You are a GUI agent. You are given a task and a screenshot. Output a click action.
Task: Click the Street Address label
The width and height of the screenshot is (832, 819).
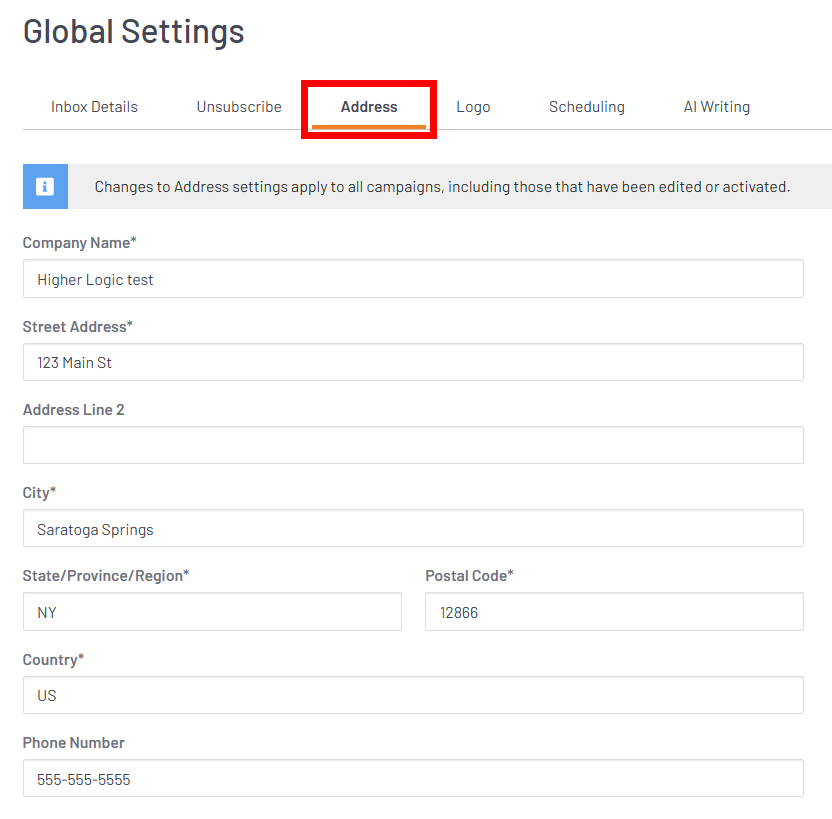[x=77, y=327]
